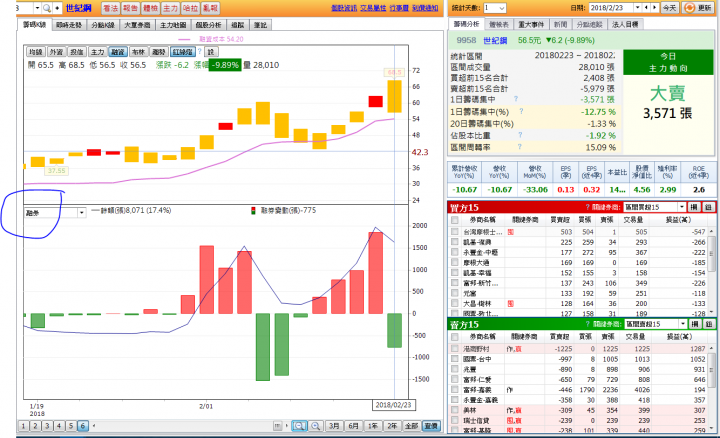Open the 行事曆 link
This screenshot has width=720, height=438.
399,8
